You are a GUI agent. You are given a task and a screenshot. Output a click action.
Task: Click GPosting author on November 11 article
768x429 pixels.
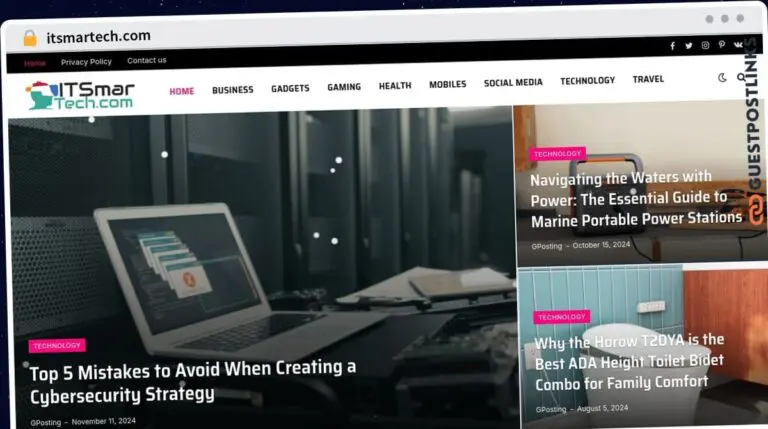pyautogui.click(x=46, y=422)
